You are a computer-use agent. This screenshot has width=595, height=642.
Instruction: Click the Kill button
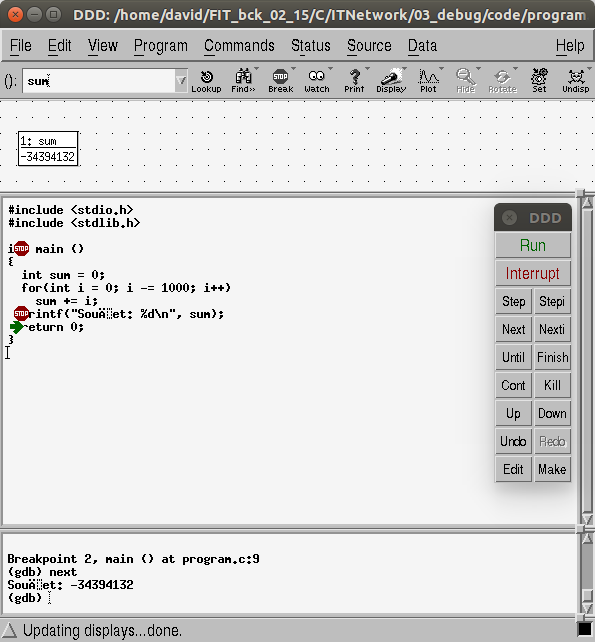click(x=552, y=385)
